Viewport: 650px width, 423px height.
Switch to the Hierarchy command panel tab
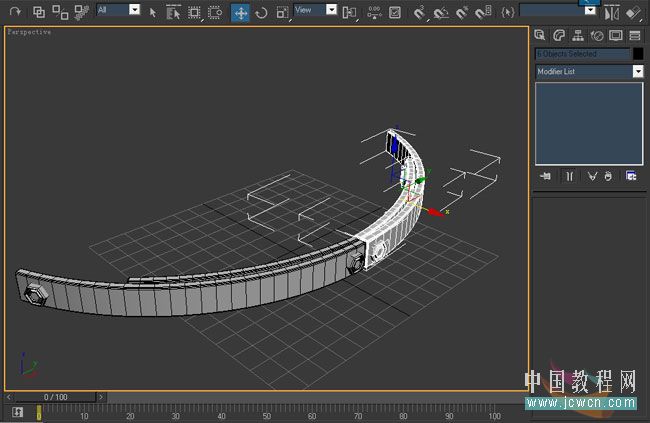(x=578, y=36)
